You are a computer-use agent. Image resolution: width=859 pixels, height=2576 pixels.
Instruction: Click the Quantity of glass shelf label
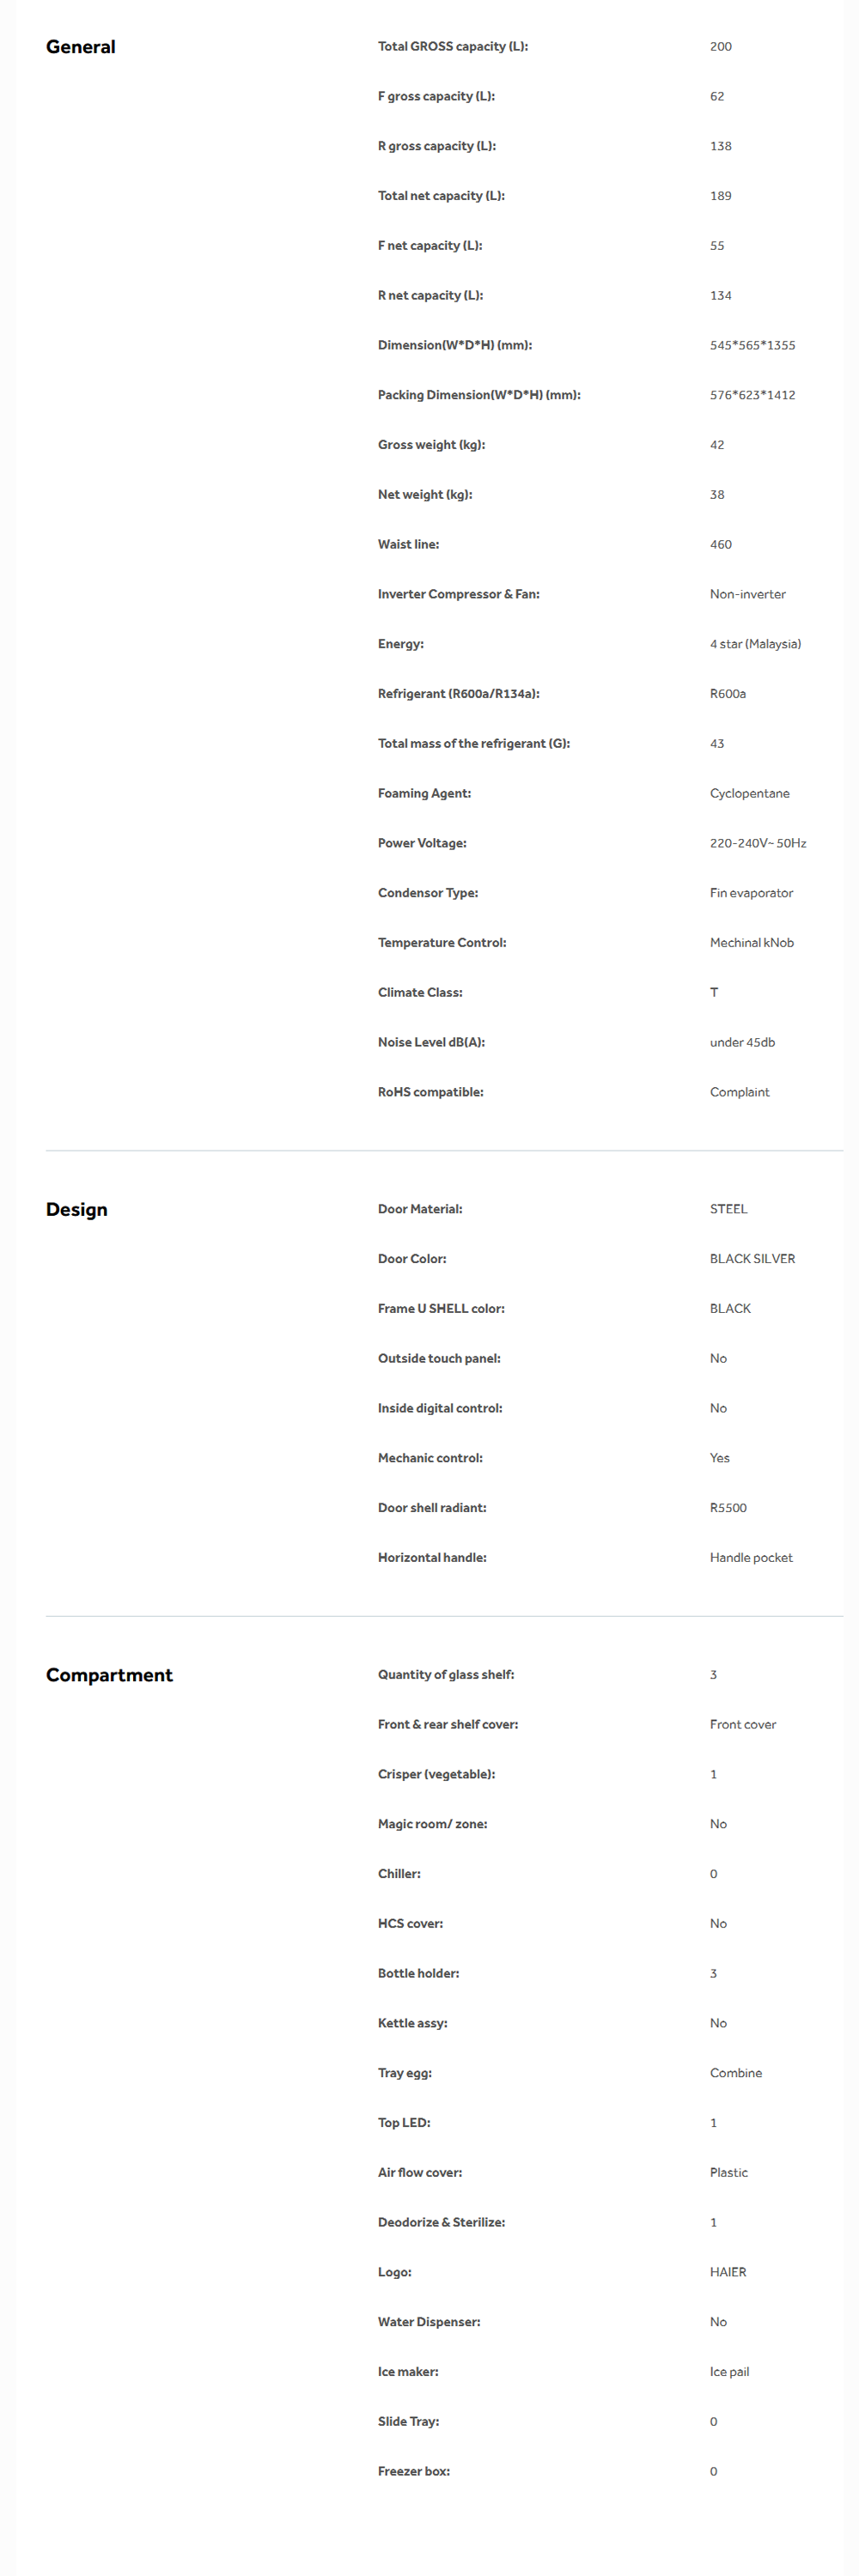[x=446, y=1675]
